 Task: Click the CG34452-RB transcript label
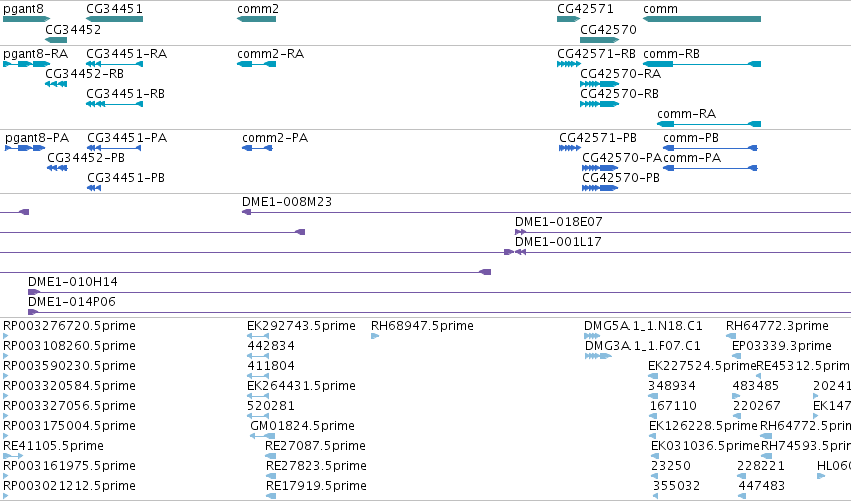click(84, 73)
